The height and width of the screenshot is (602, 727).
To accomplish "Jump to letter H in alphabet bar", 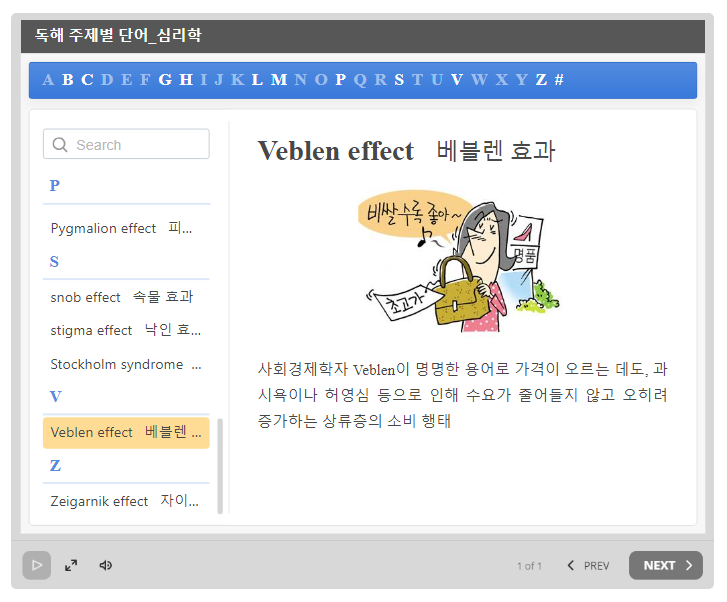I will coord(186,80).
